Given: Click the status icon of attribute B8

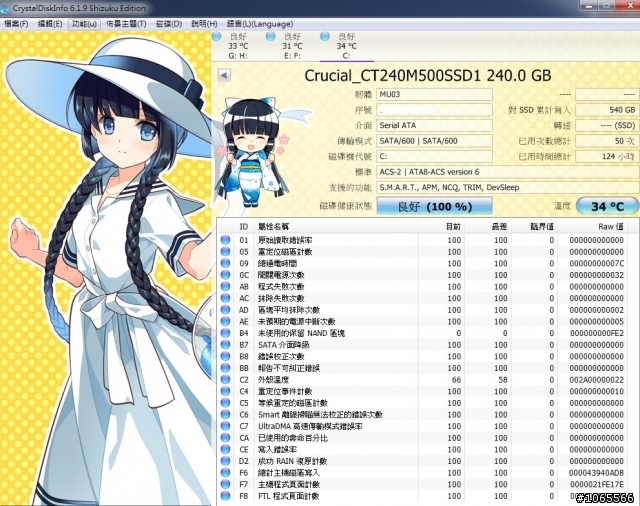Looking at the screenshot, I should coord(225,356).
